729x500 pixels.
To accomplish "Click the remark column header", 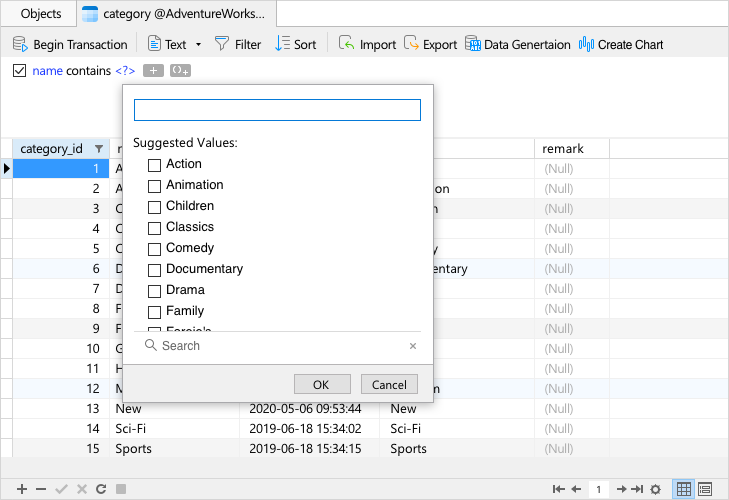I will point(572,149).
